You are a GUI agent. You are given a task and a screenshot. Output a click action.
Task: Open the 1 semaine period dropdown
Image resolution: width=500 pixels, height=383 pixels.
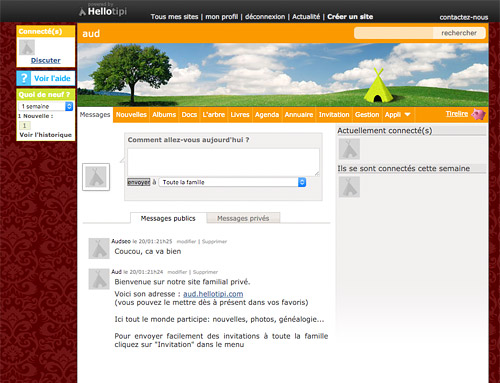pyautogui.click(x=46, y=106)
